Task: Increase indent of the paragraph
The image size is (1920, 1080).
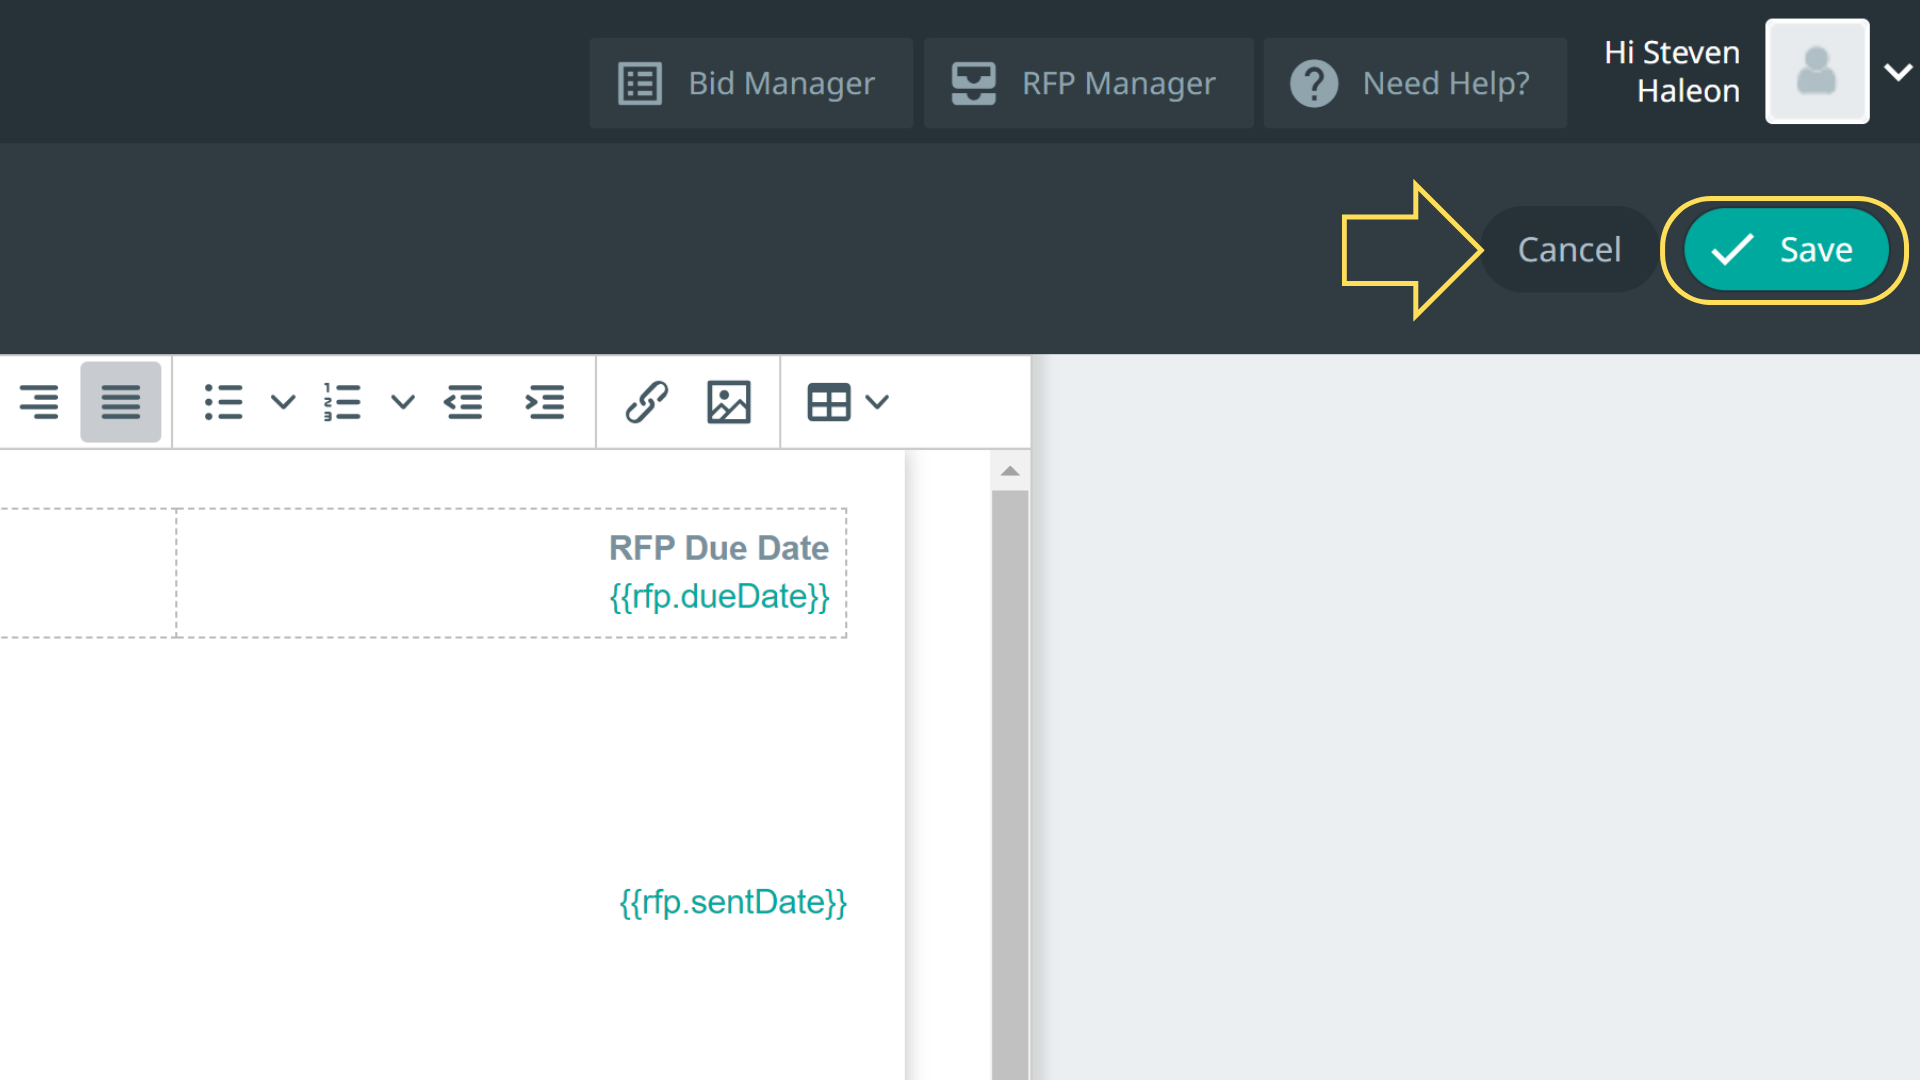Action: (545, 402)
